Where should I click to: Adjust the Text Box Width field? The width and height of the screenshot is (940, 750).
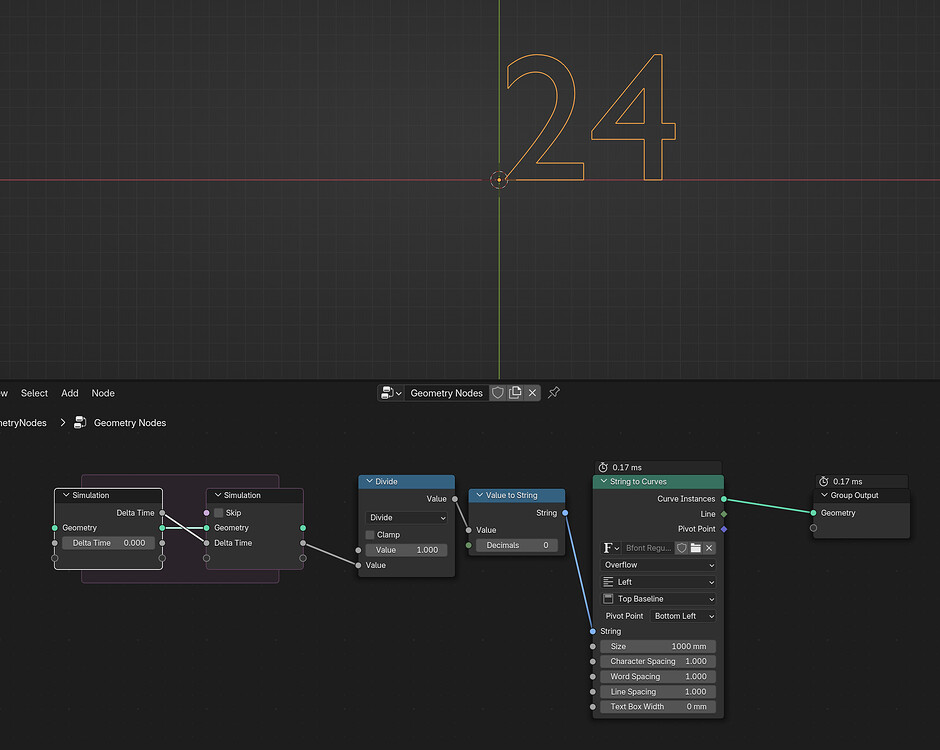point(658,706)
